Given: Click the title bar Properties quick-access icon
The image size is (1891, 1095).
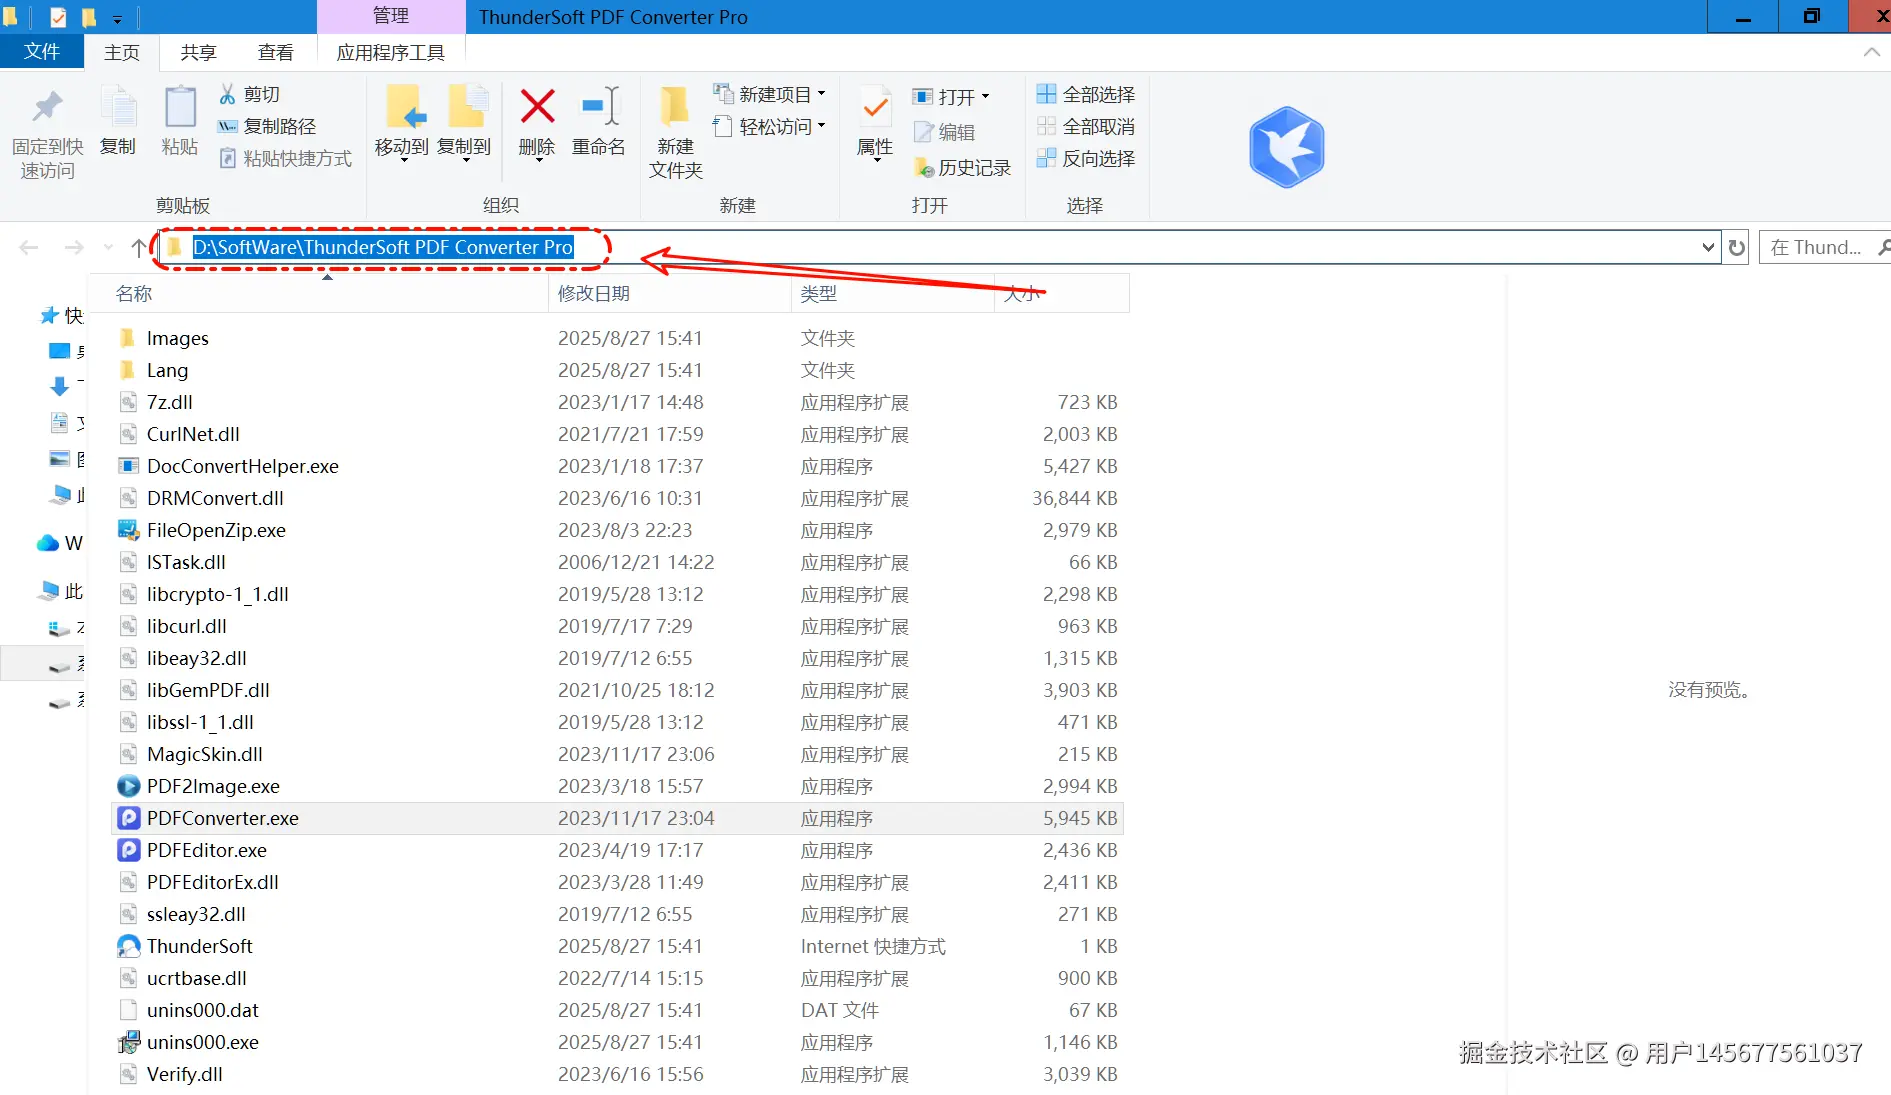Looking at the screenshot, I should 58,17.
